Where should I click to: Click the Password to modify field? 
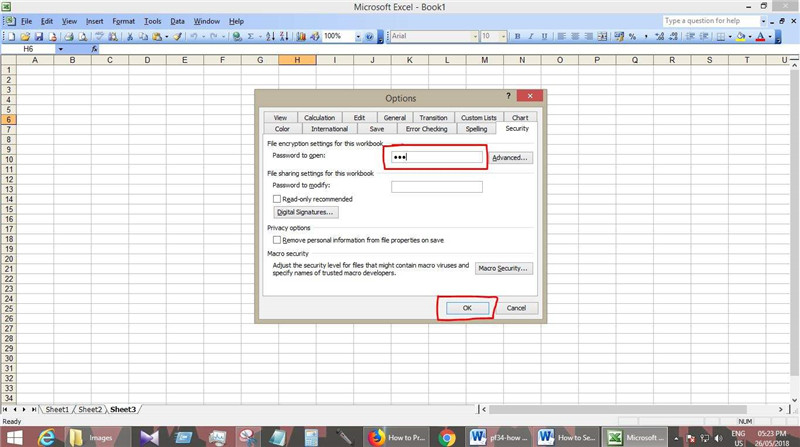pos(437,187)
